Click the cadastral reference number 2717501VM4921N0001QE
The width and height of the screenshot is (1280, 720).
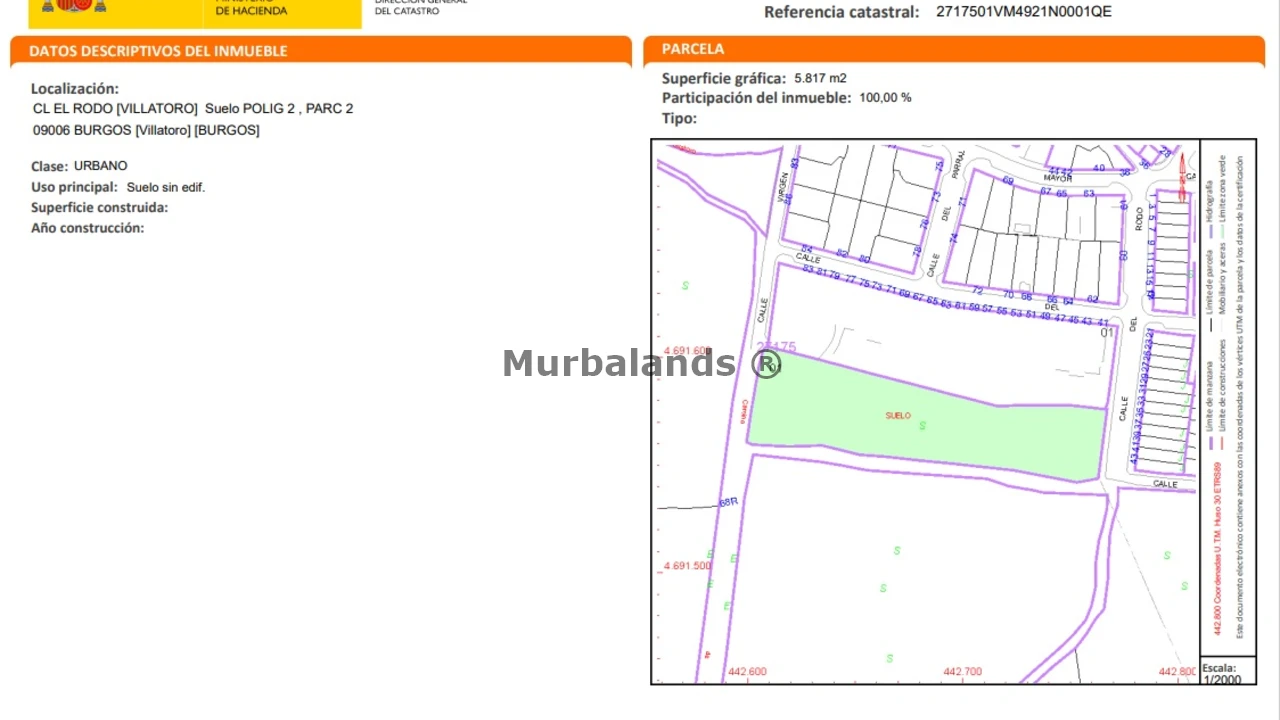tap(1023, 12)
